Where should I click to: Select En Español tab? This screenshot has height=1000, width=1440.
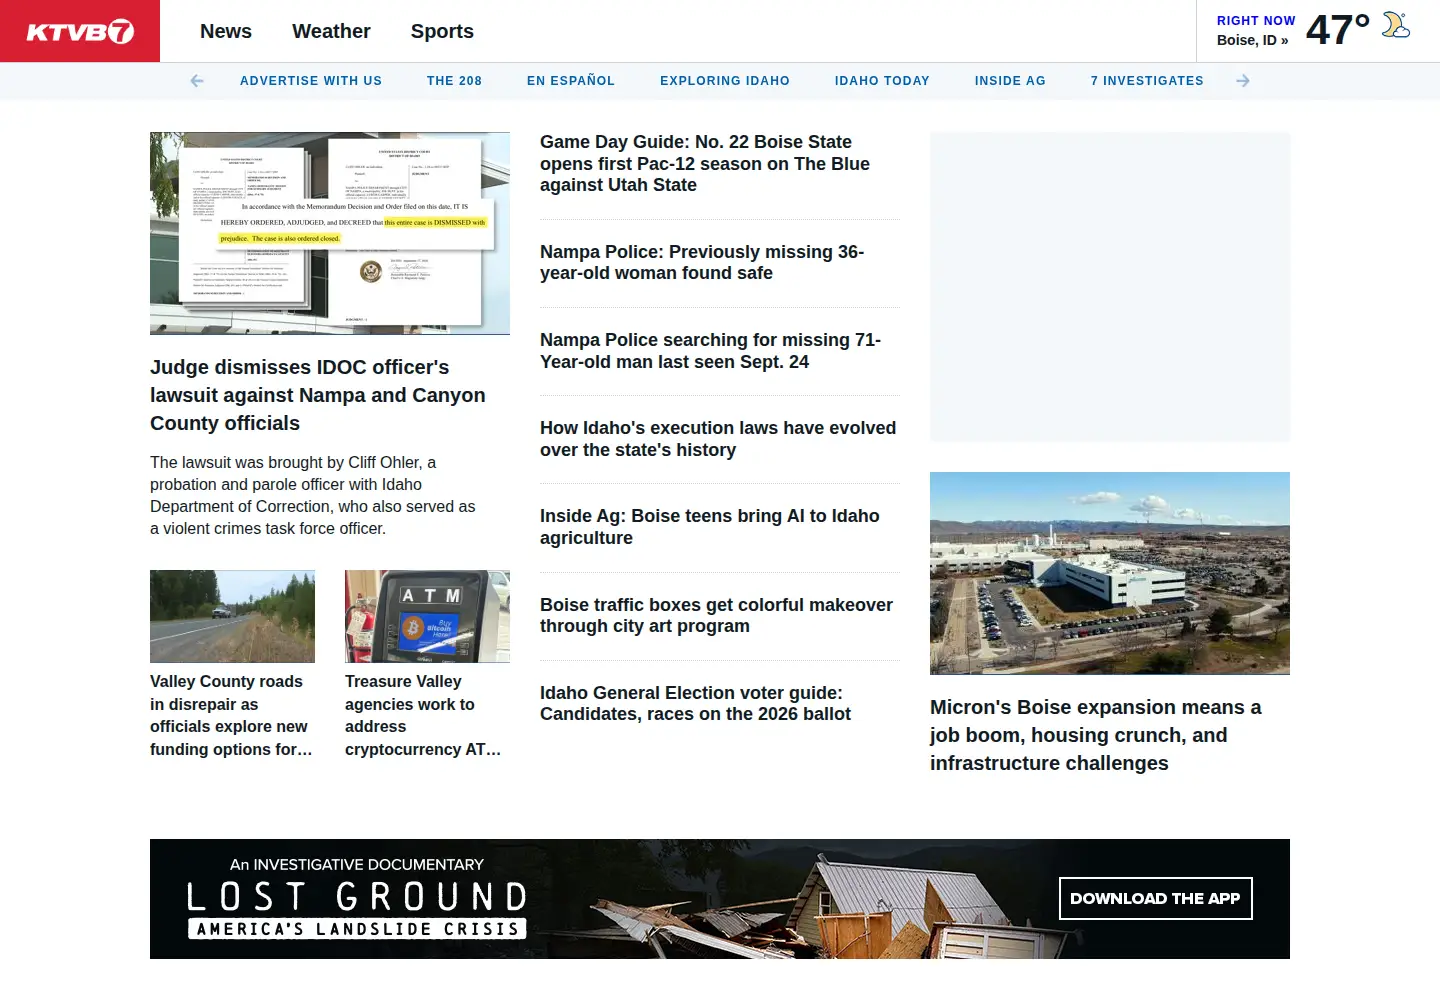pyautogui.click(x=571, y=81)
